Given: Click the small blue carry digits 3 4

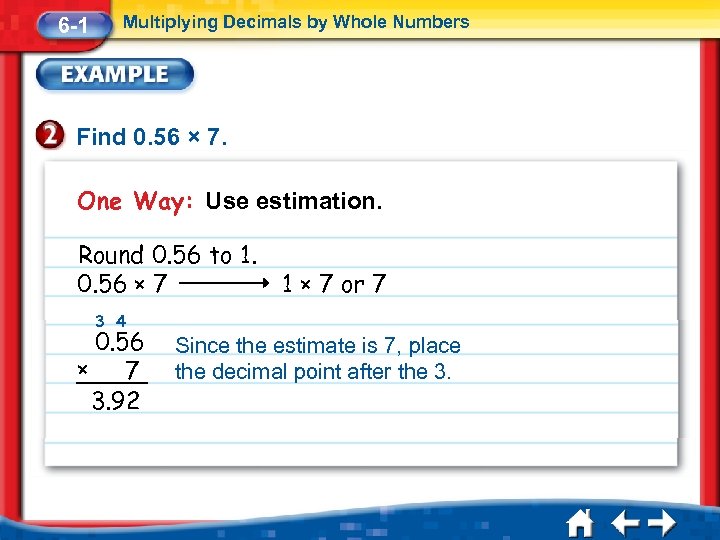Looking at the screenshot, I should 110,320.
